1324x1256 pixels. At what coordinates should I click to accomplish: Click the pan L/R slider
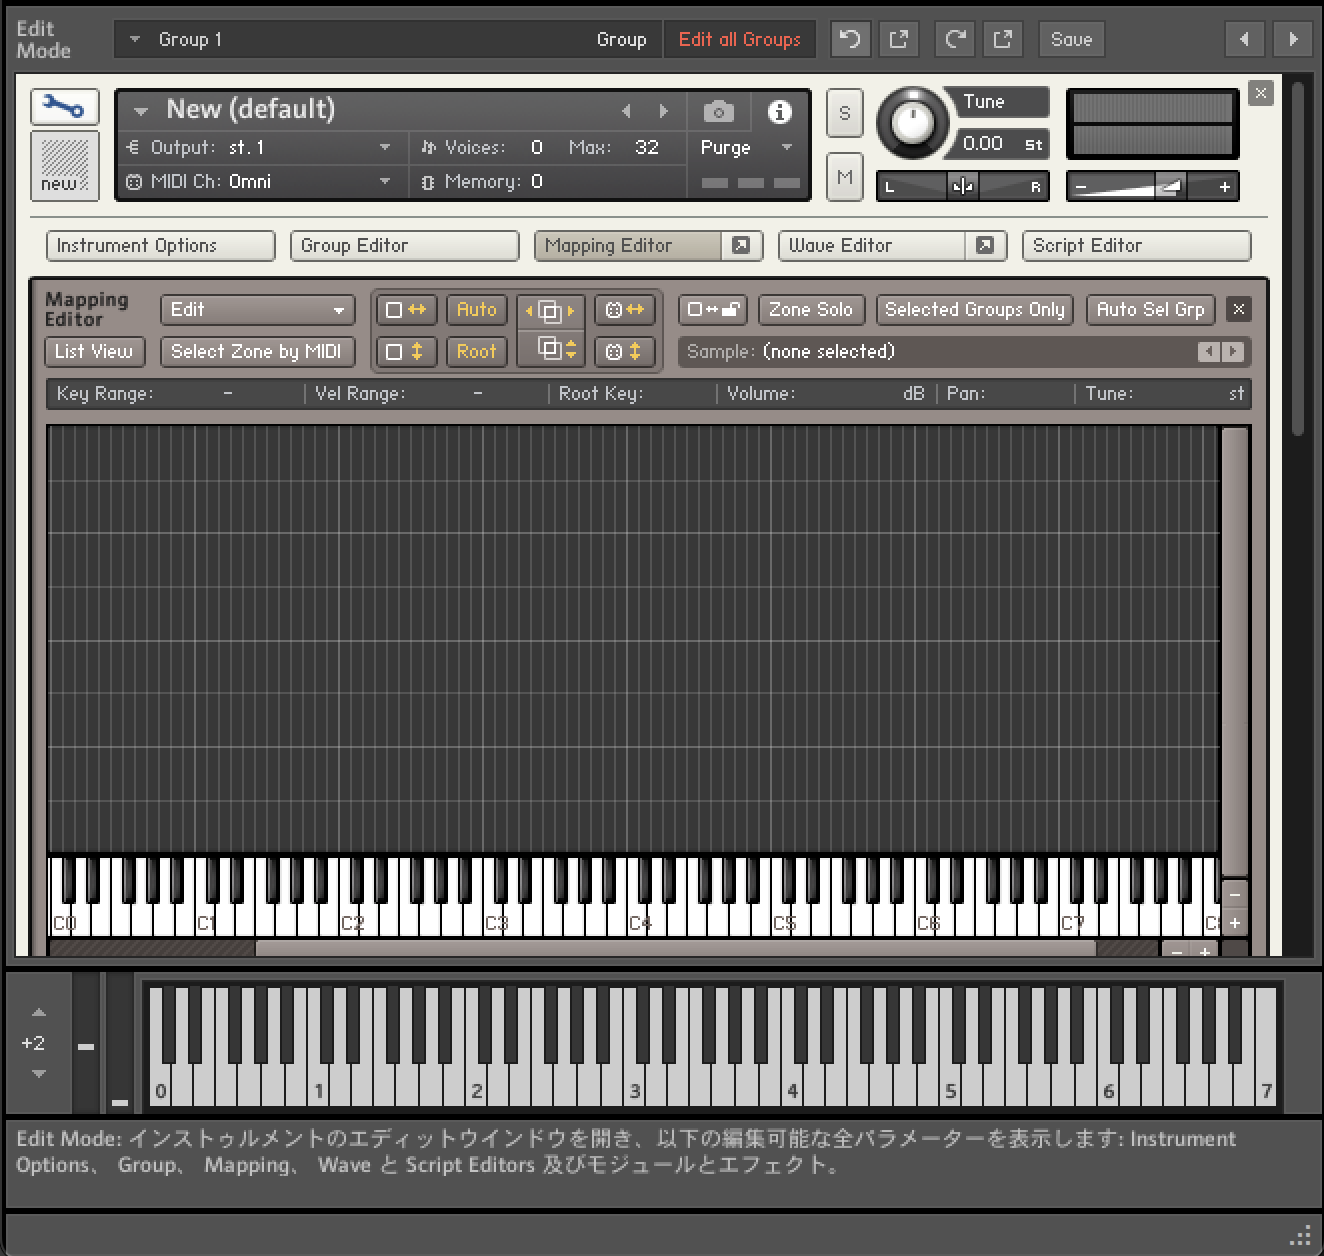(963, 186)
